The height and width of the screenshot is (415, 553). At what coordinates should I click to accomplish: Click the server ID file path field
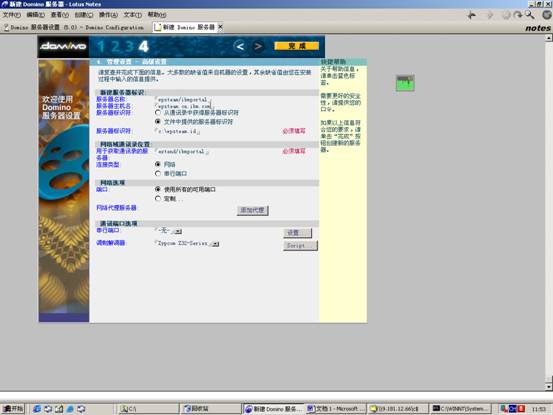(178, 131)
